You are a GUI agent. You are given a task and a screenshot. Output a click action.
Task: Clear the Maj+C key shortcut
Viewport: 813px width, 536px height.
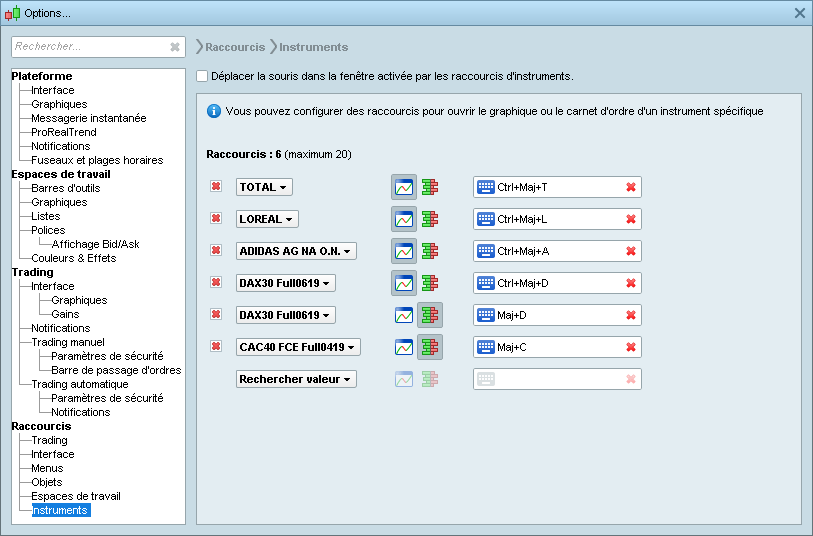pos(631,347)
